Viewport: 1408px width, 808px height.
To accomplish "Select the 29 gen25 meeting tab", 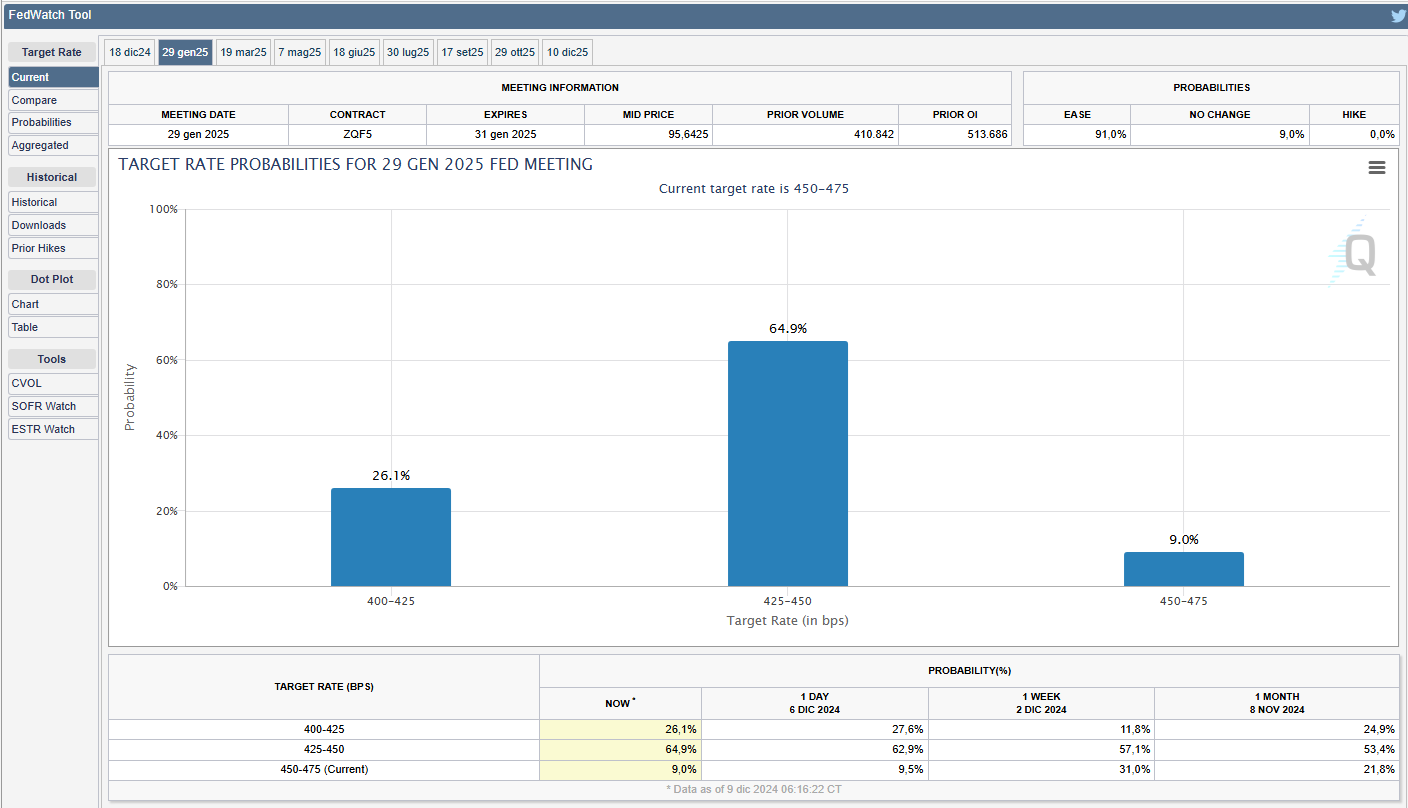I will click(x=185, y=52).
